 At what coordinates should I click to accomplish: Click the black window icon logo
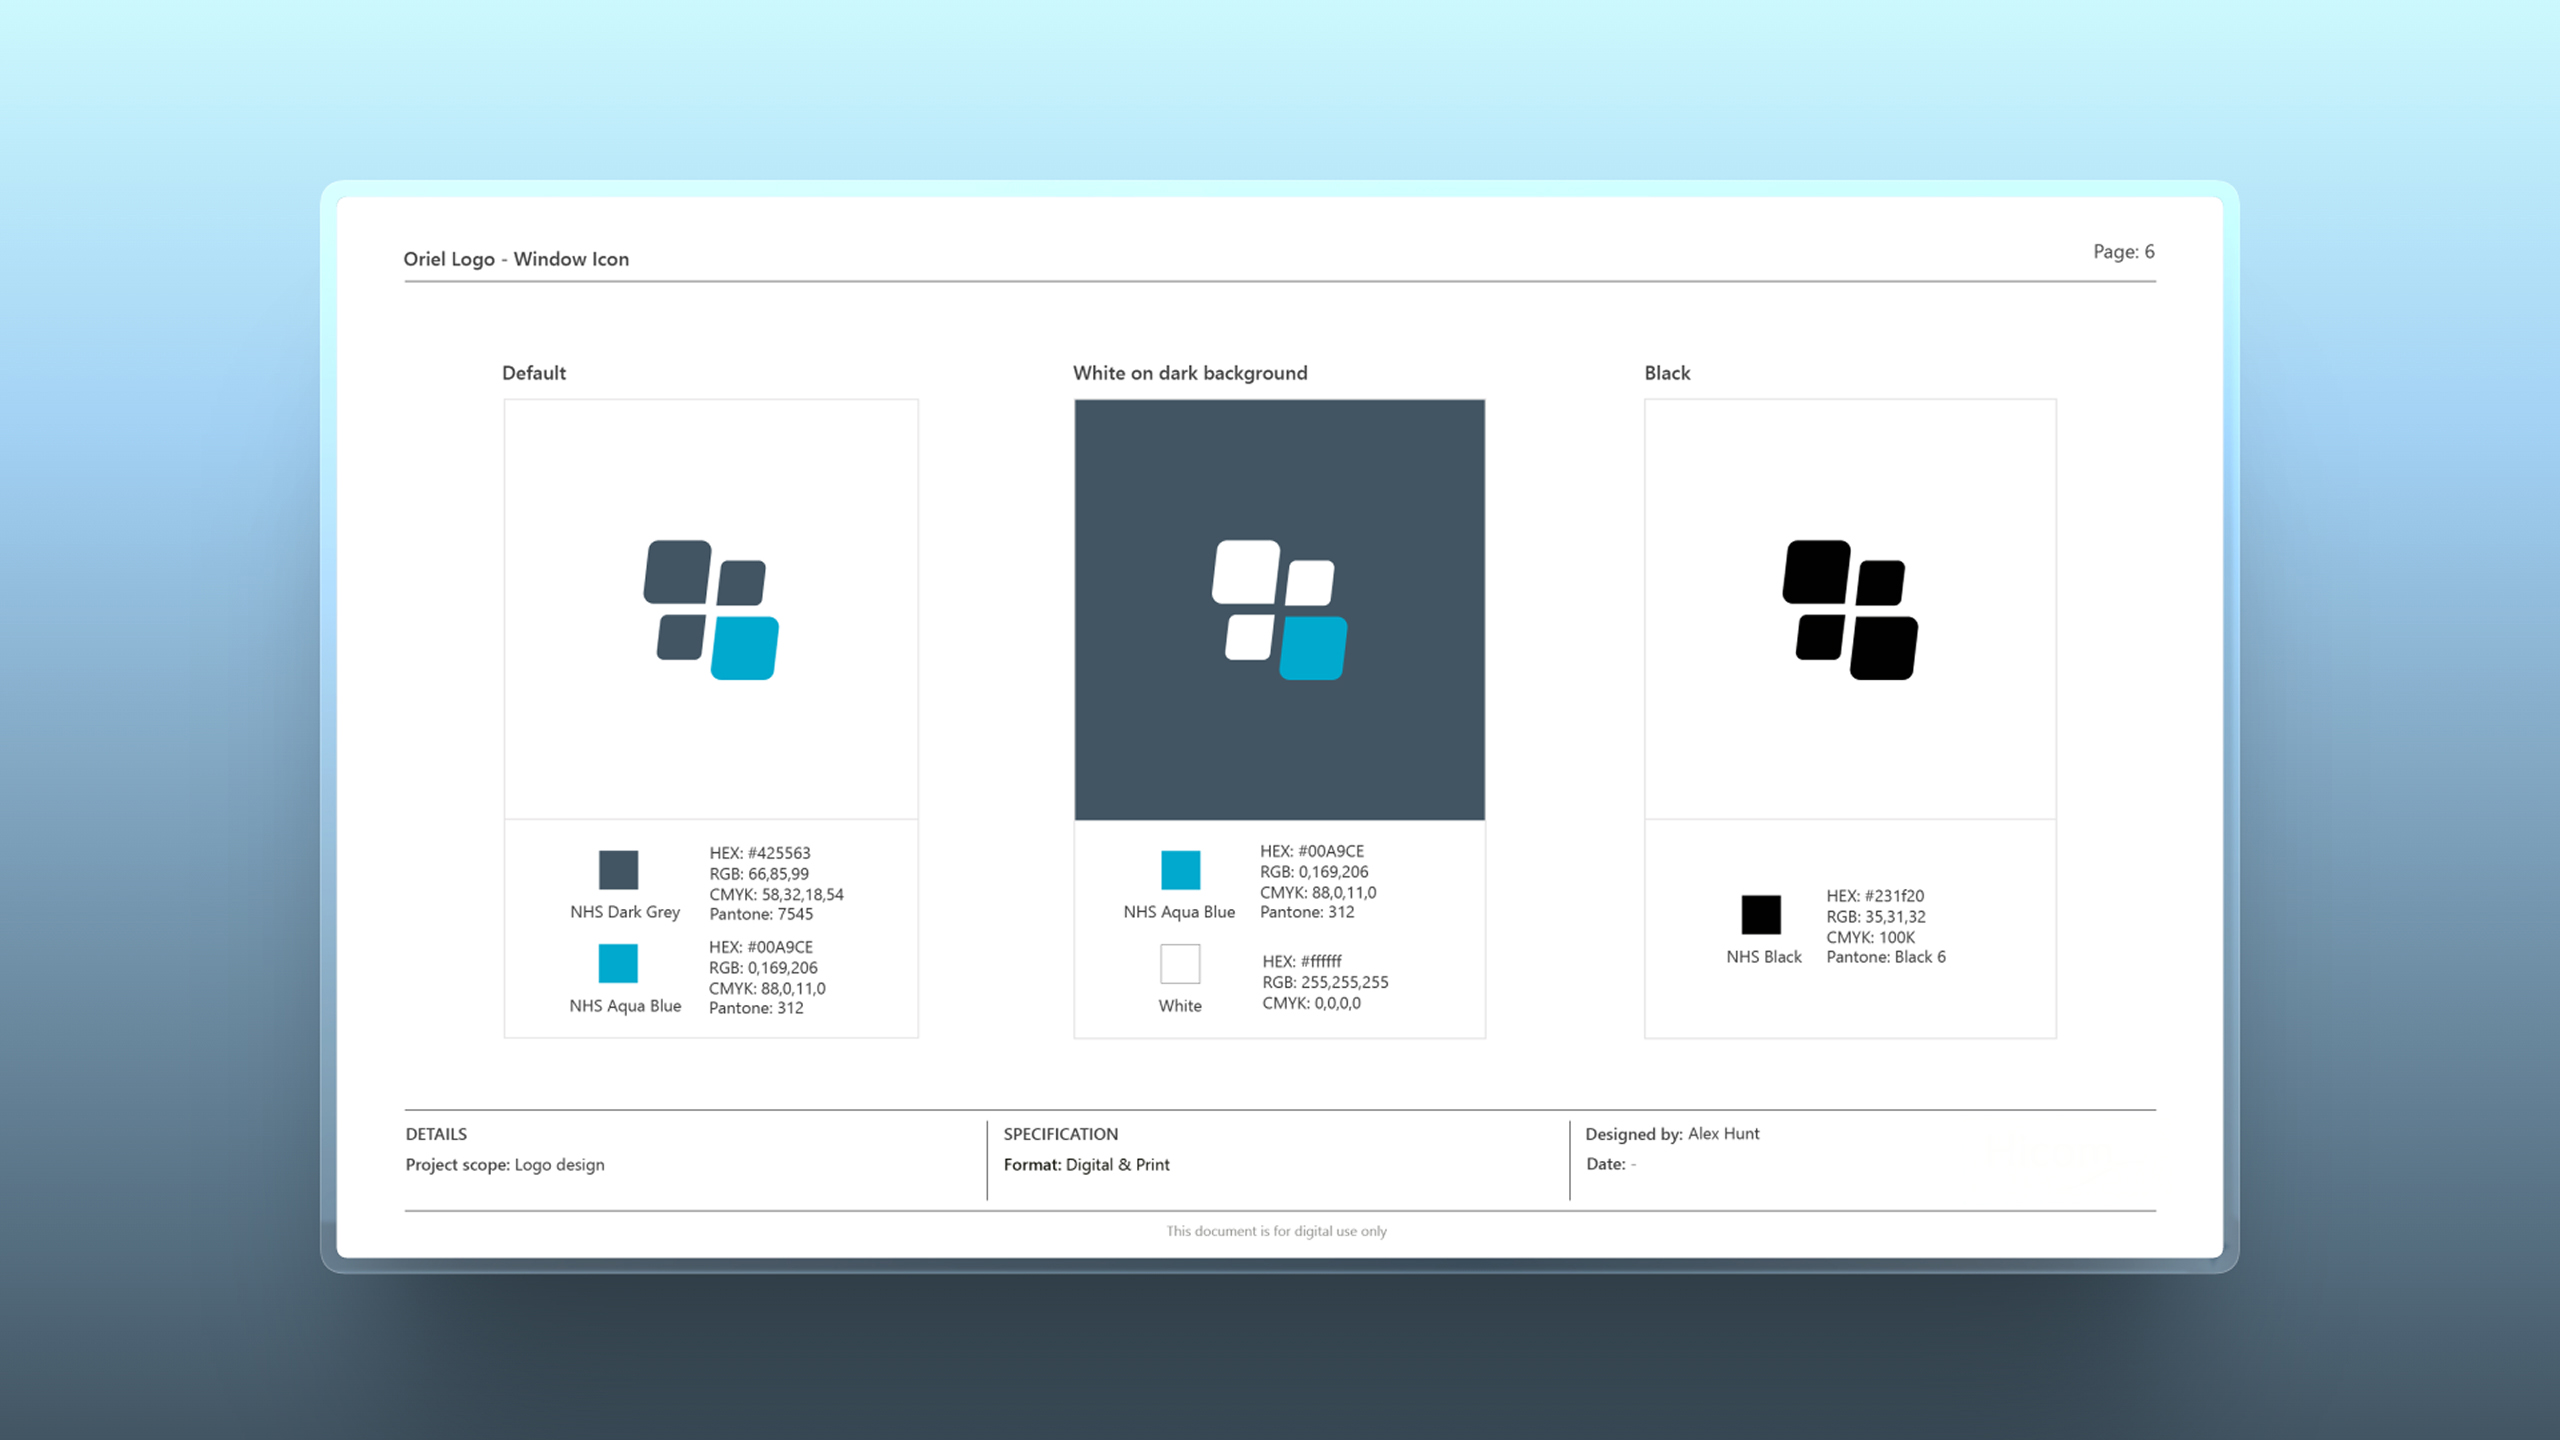coord(1850,610)
